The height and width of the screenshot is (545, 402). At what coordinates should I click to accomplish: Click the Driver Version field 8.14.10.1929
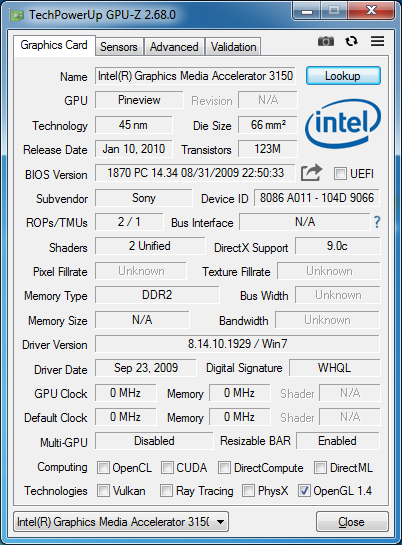(238, 344)
